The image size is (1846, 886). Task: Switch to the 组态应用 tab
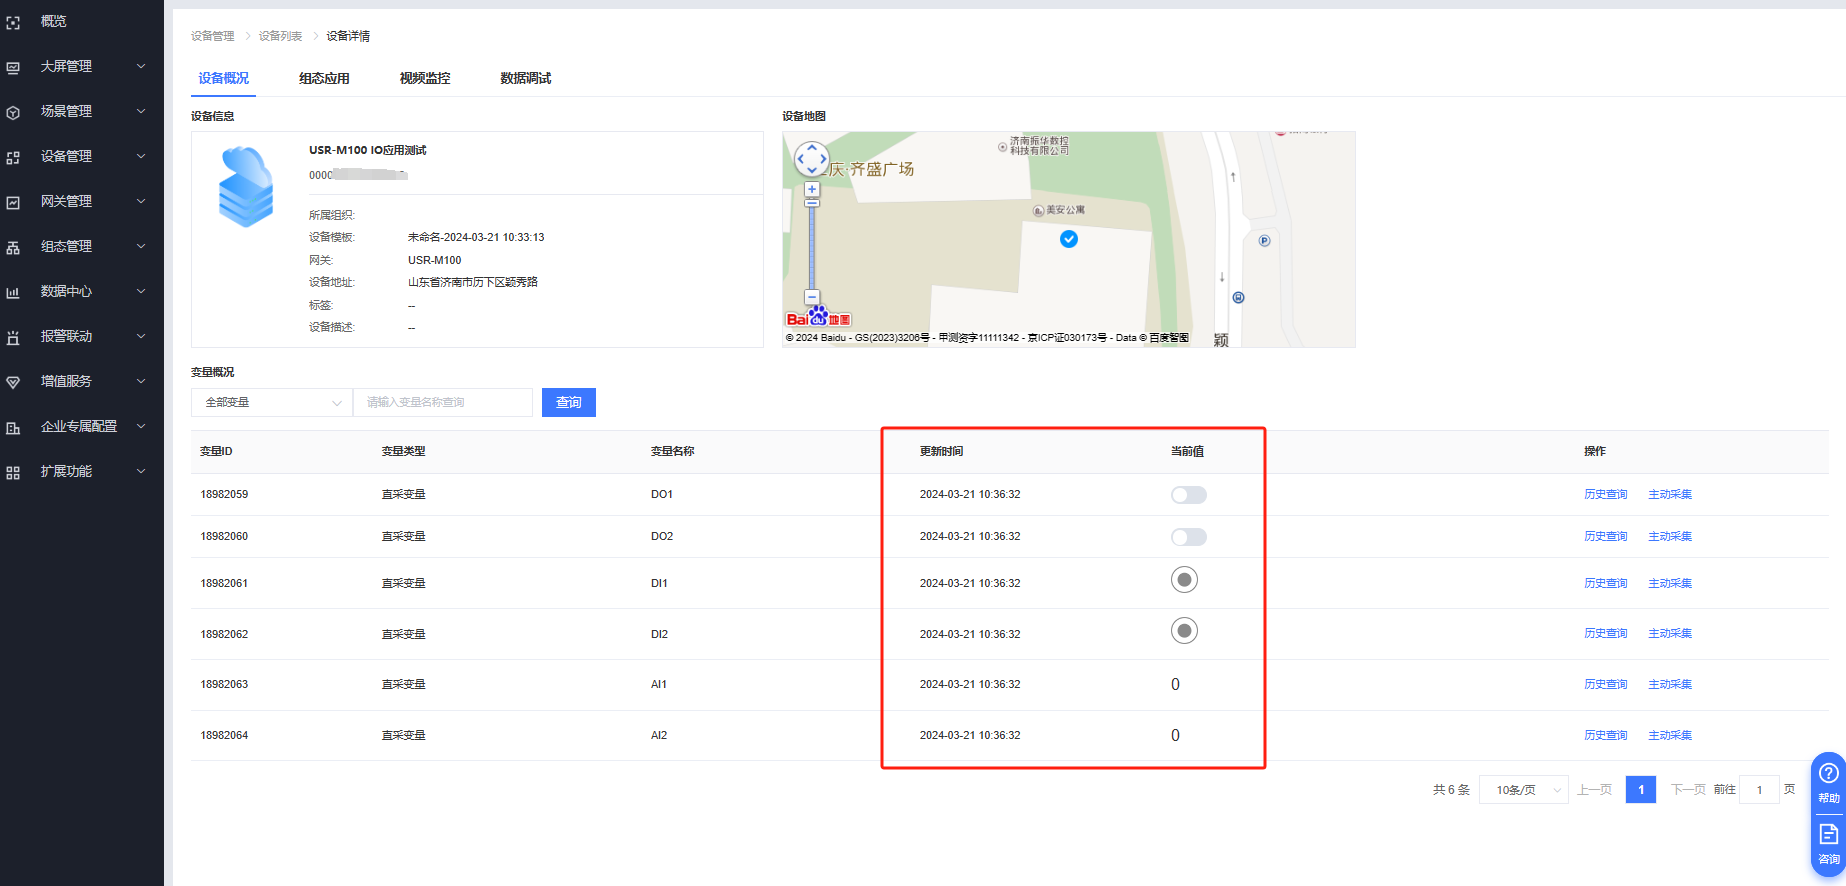(324, 78)
